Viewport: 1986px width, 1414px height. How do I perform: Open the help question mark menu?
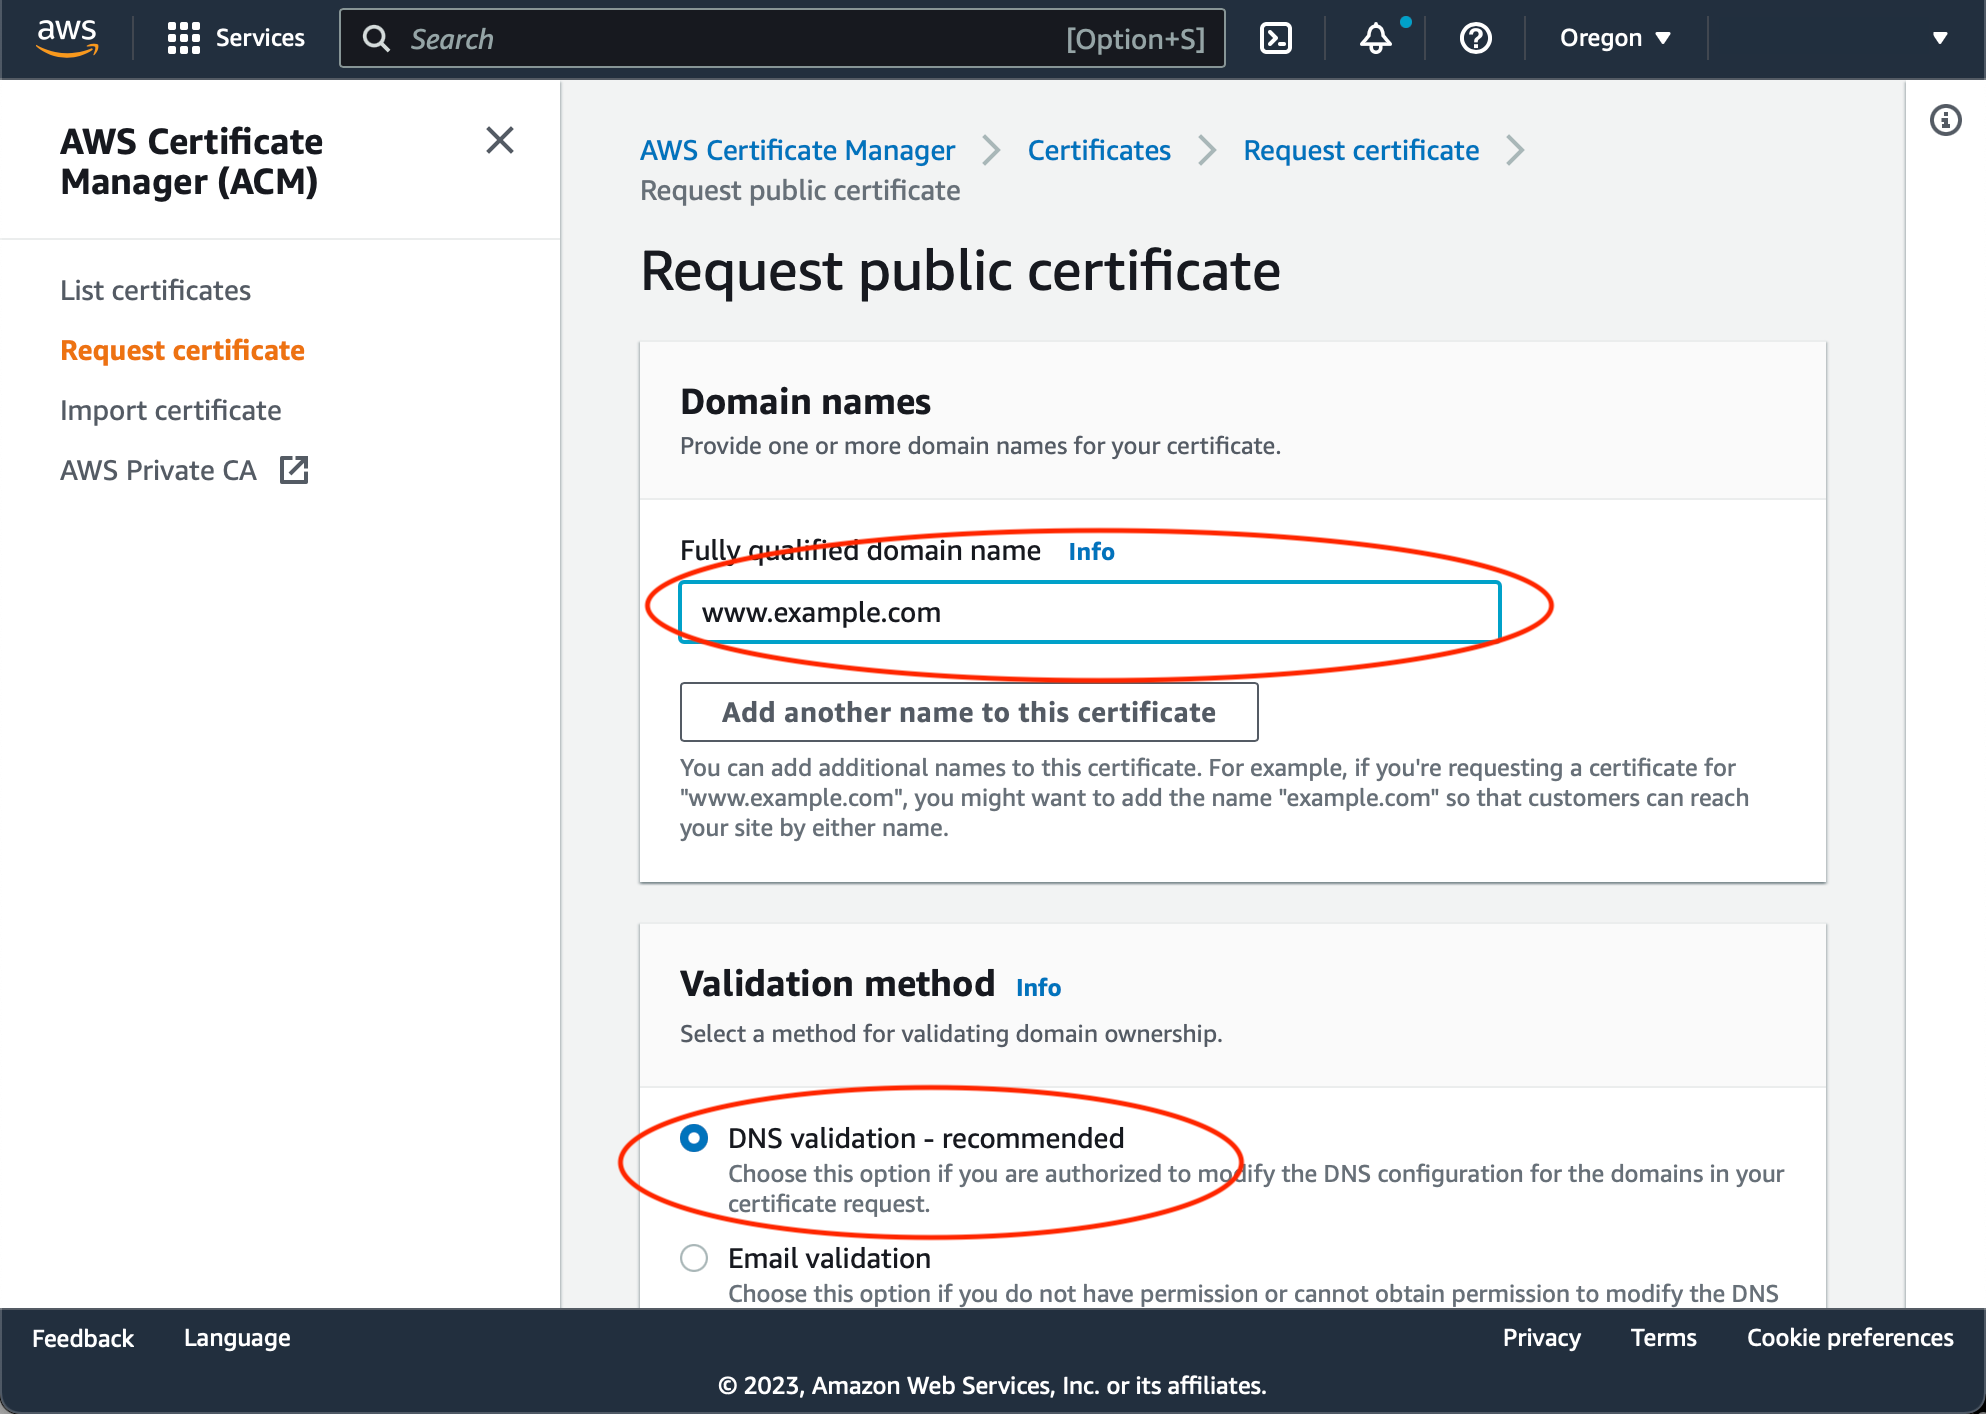point(1476,38)
